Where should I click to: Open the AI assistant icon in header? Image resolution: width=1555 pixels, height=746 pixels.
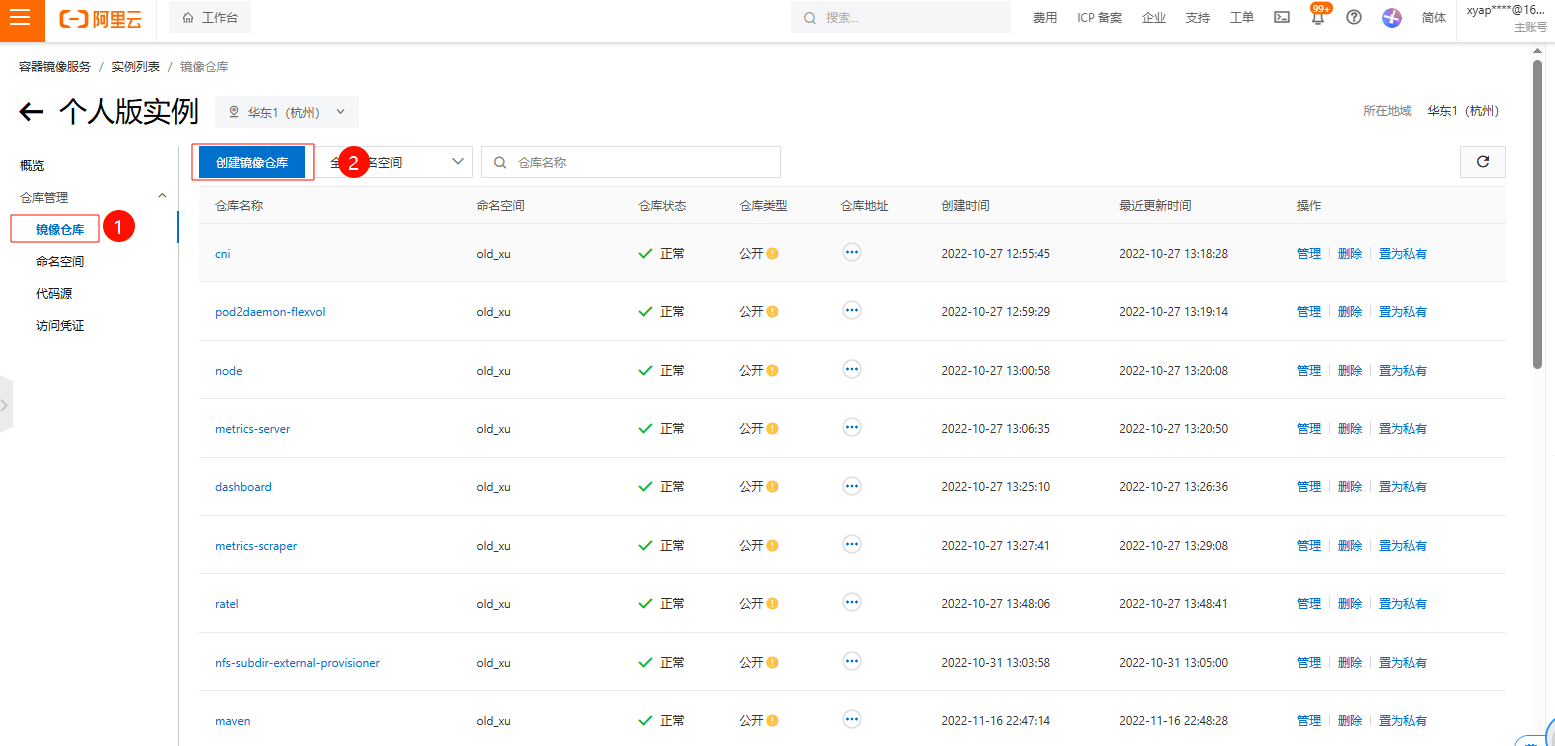[1392, 18]
